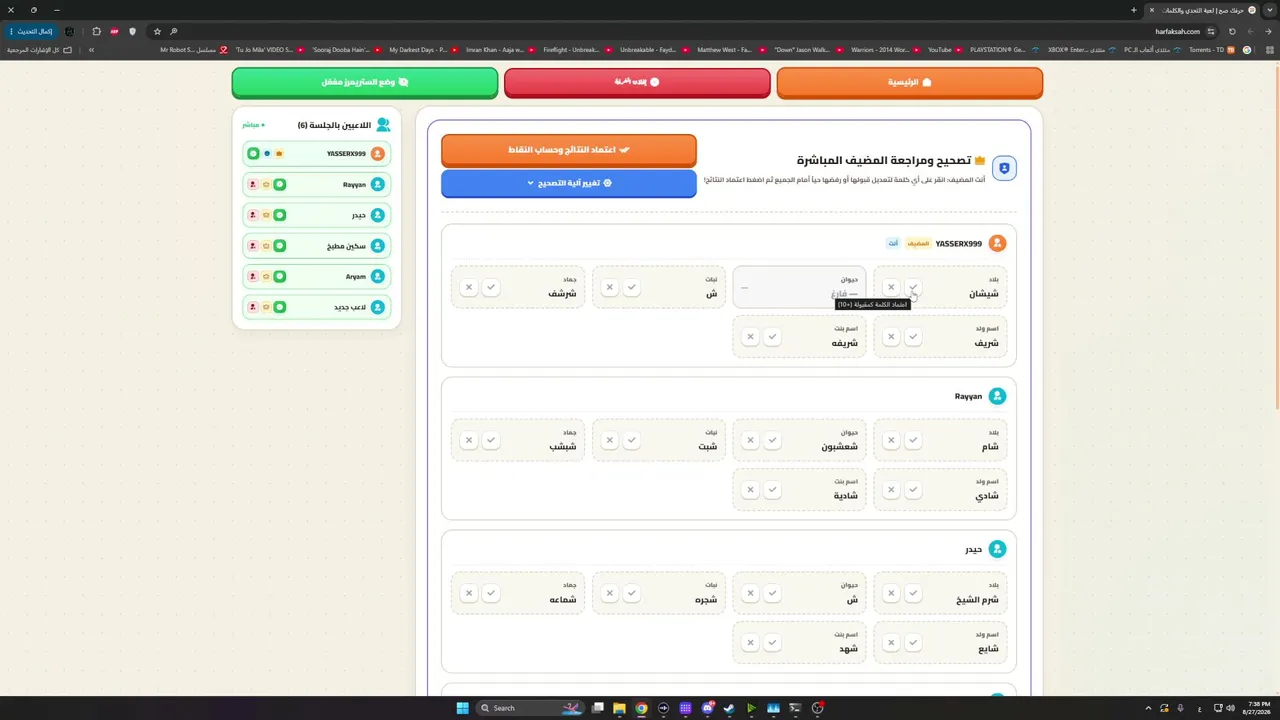This screenshot has width=1280, height=720.
Task: Reject the girl name شادية
Action: [x=750, y=489]
